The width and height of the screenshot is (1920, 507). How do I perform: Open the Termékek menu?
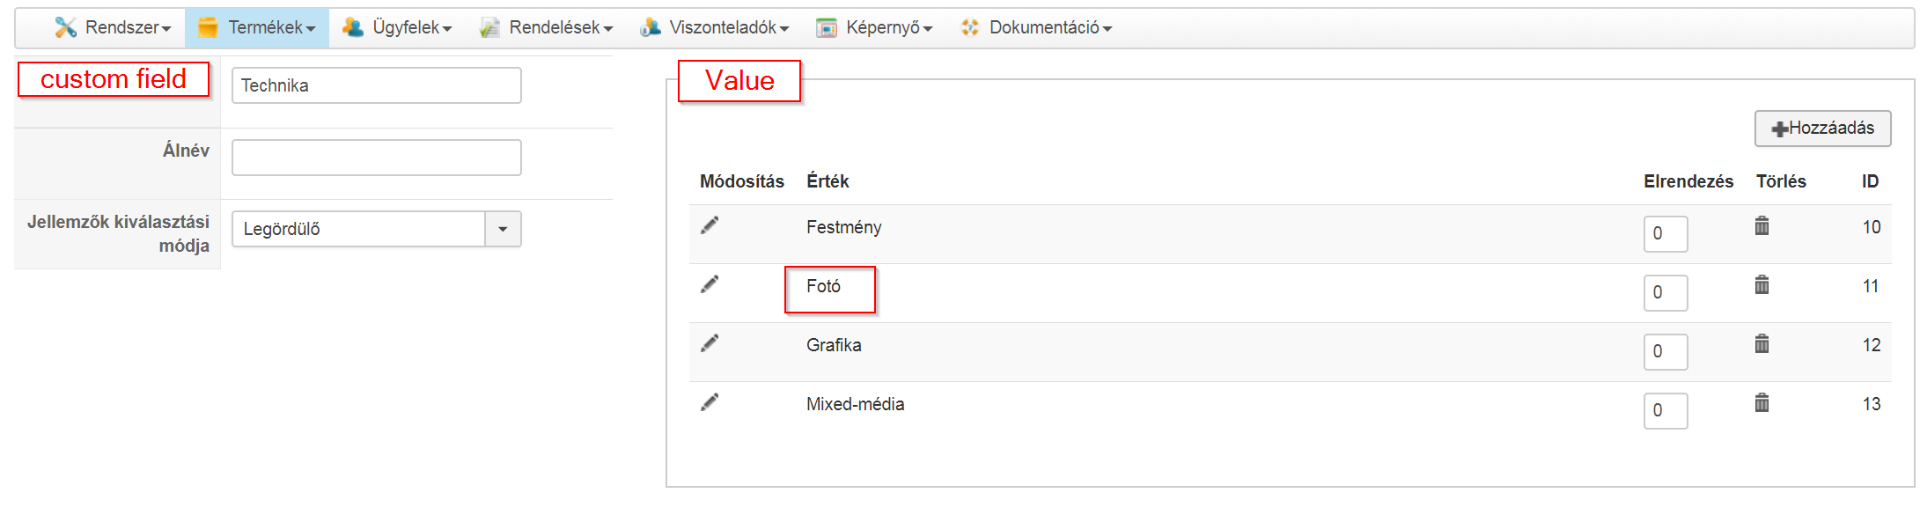(257, 28)
